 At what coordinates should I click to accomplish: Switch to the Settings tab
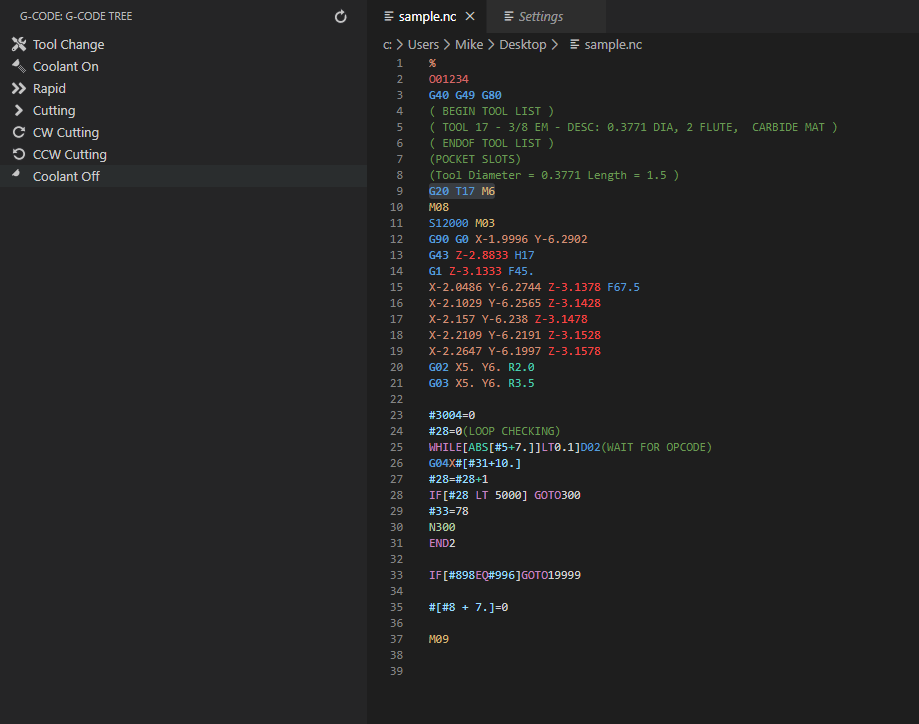click(x=540, y=17)
